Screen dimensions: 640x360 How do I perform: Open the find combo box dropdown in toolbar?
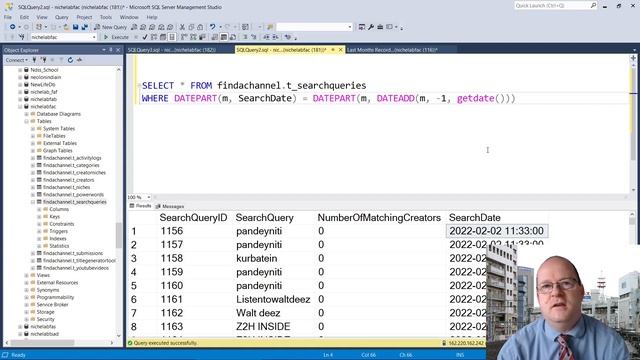coord(350,27)
